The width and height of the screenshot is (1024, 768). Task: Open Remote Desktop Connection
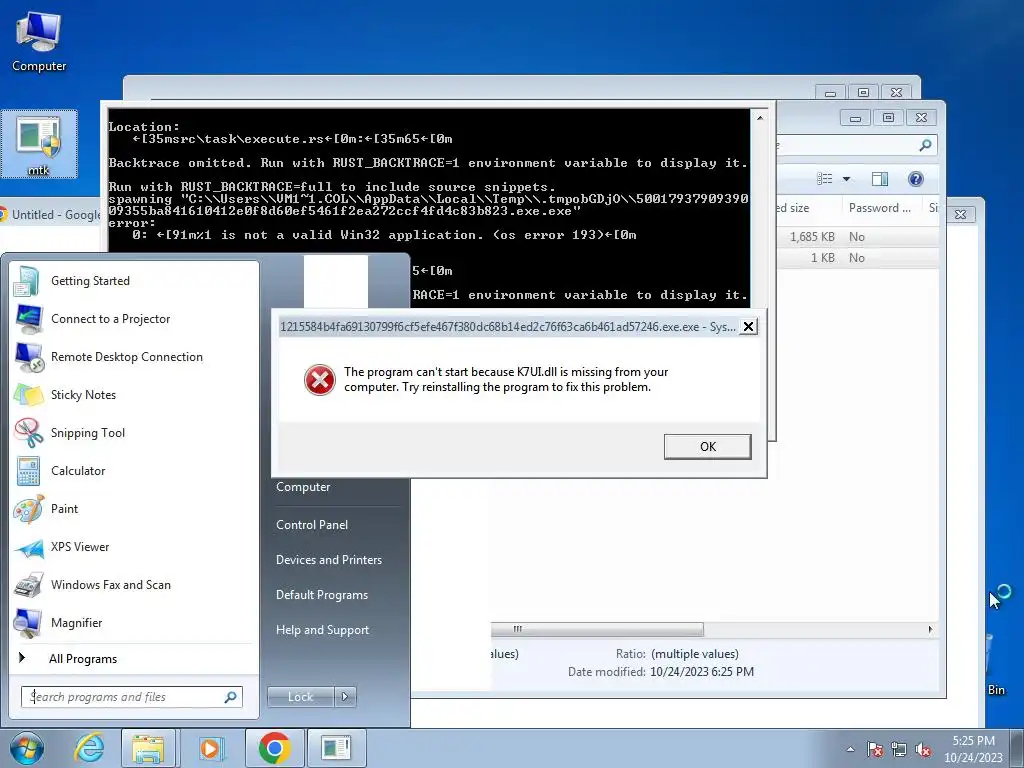click(134, 357)
